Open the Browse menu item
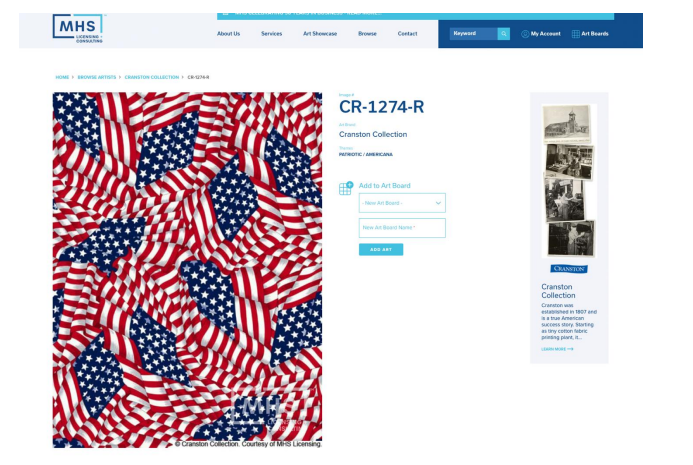The height and width of the screenshot is (465, 693). (367, 34)
